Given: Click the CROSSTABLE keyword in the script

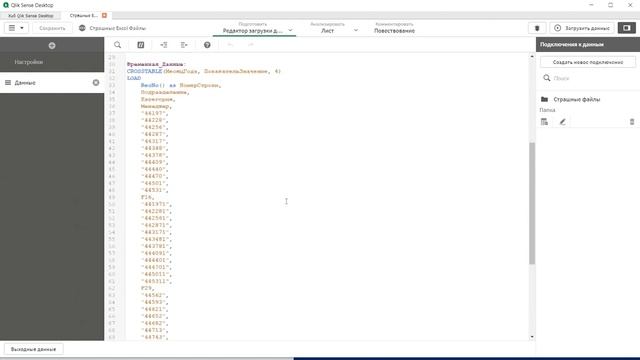Looking at the screenshot, I should pyautogui.click(x=144, y=71).
